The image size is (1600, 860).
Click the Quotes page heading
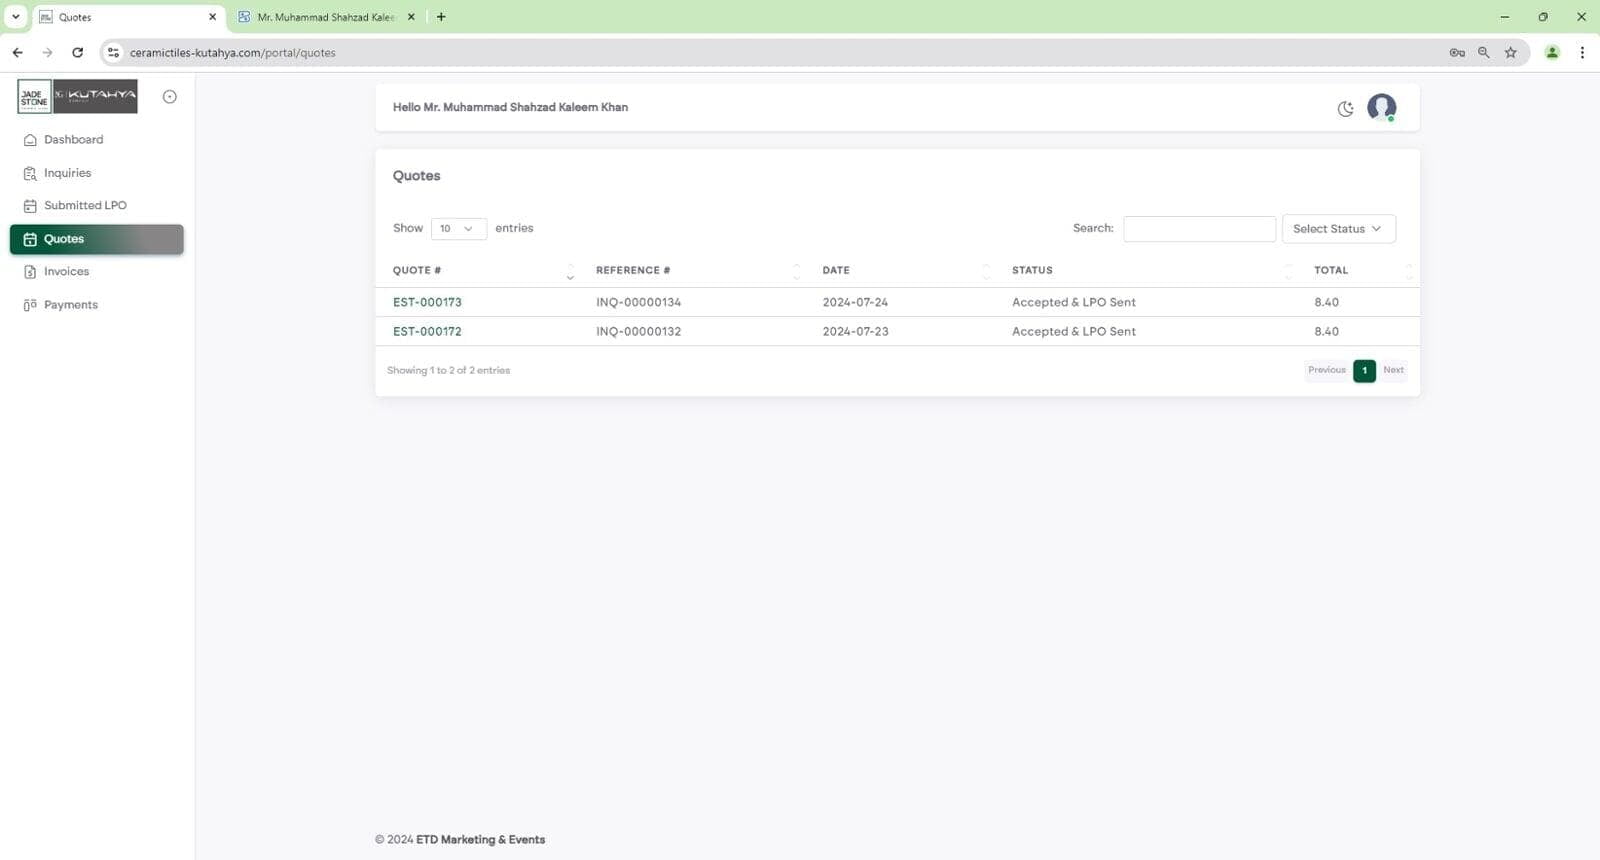pyautogui.click(x=416, y=176)
